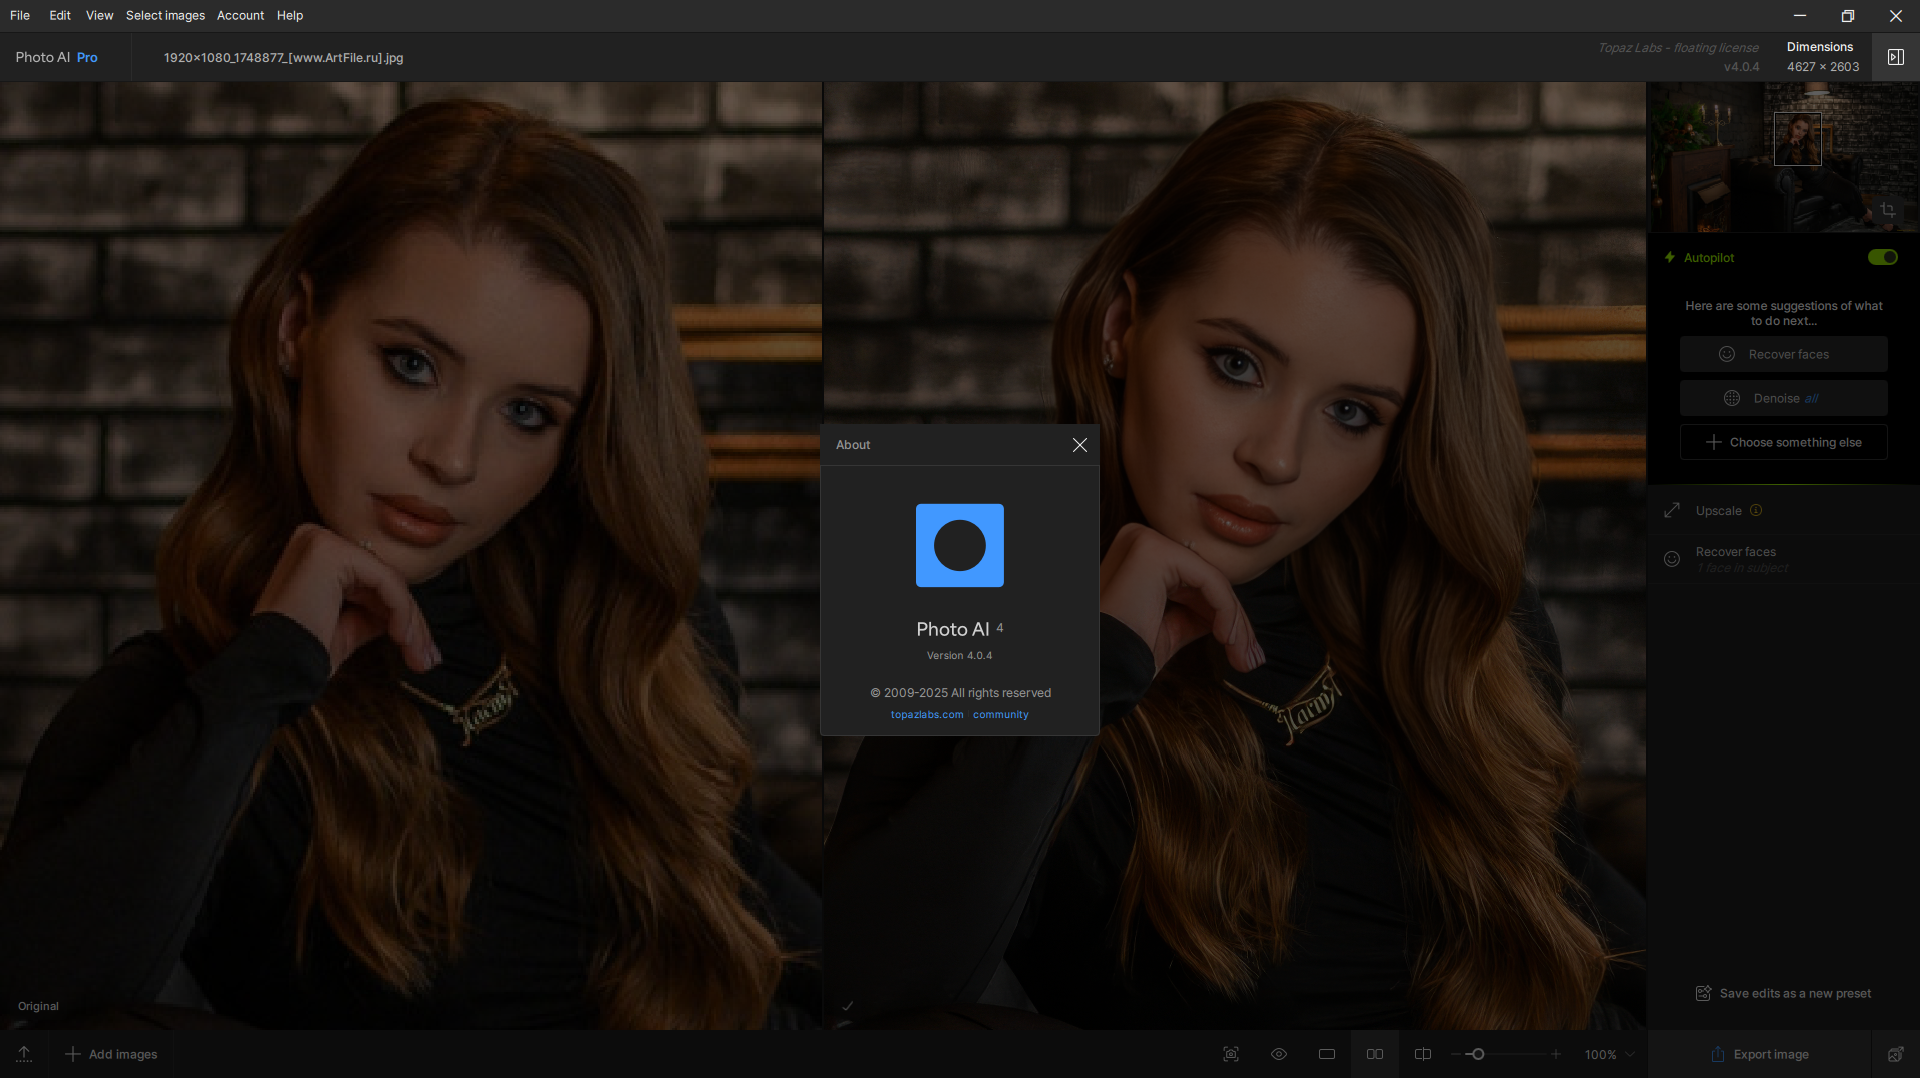1920x1080 pixels.
Task: Click the crop icon under the navigator thumbnail
Action: click(x=1888, y=210)
